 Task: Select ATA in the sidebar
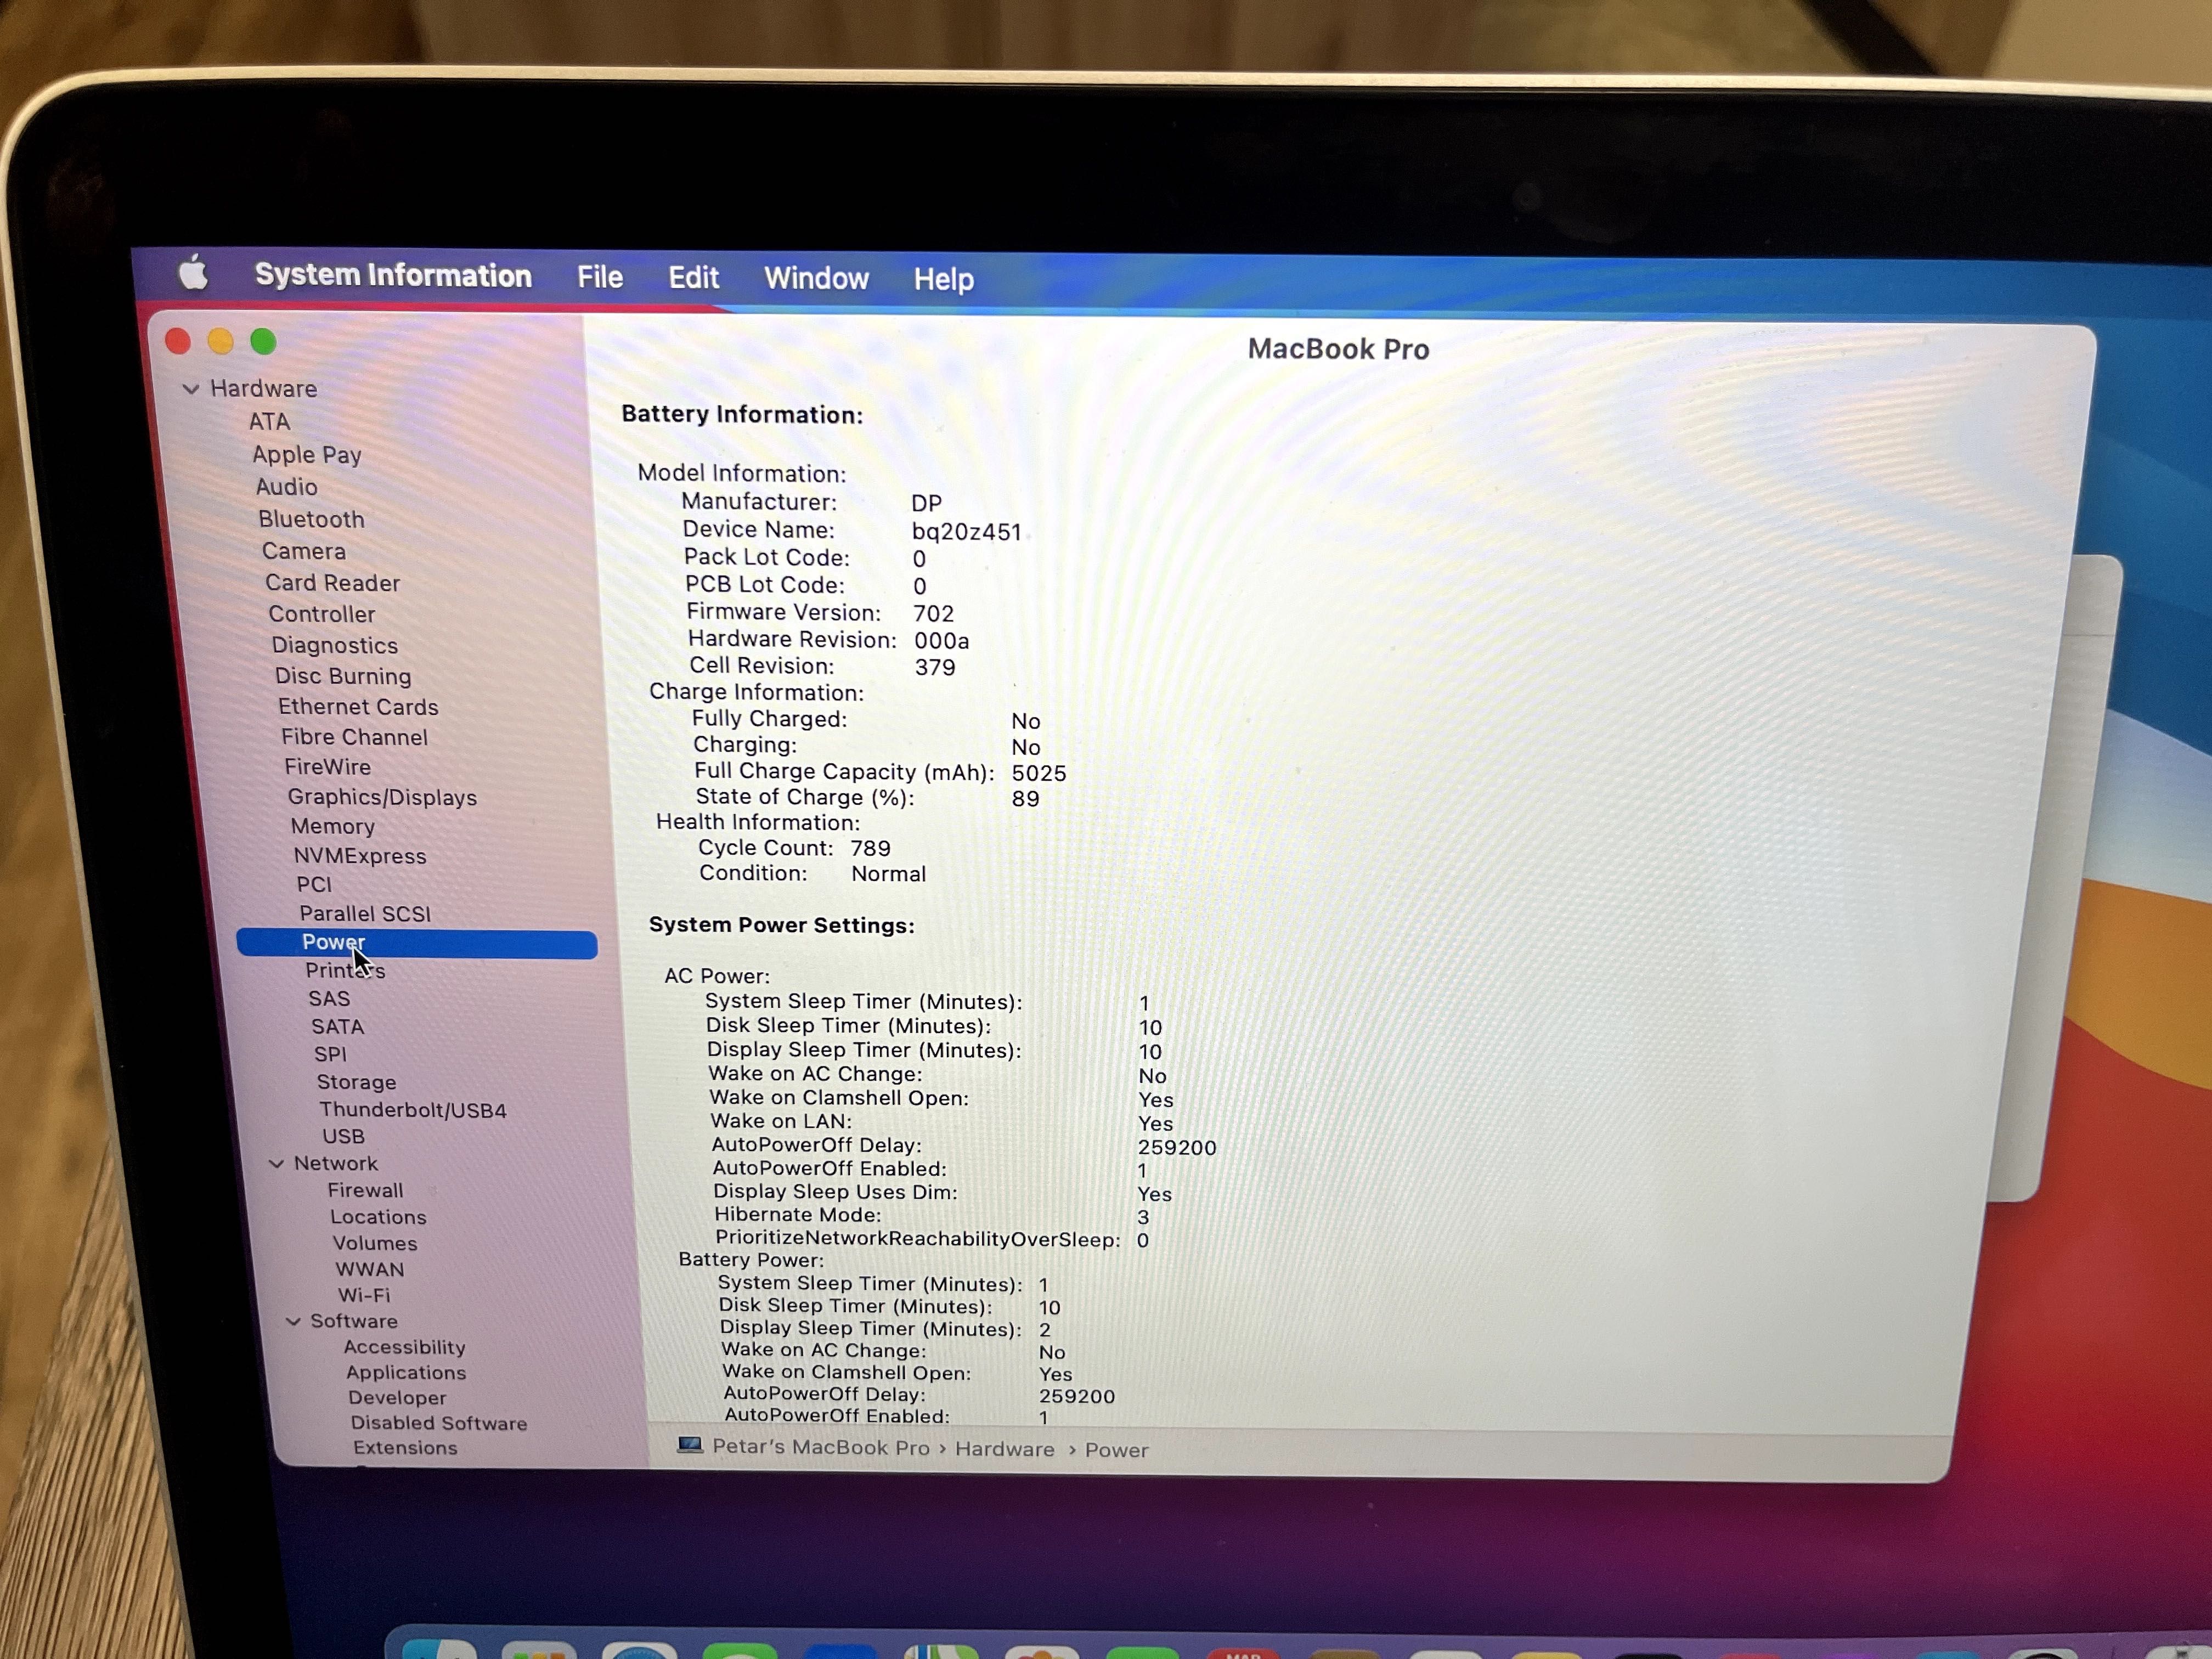[x=269, y=422]
